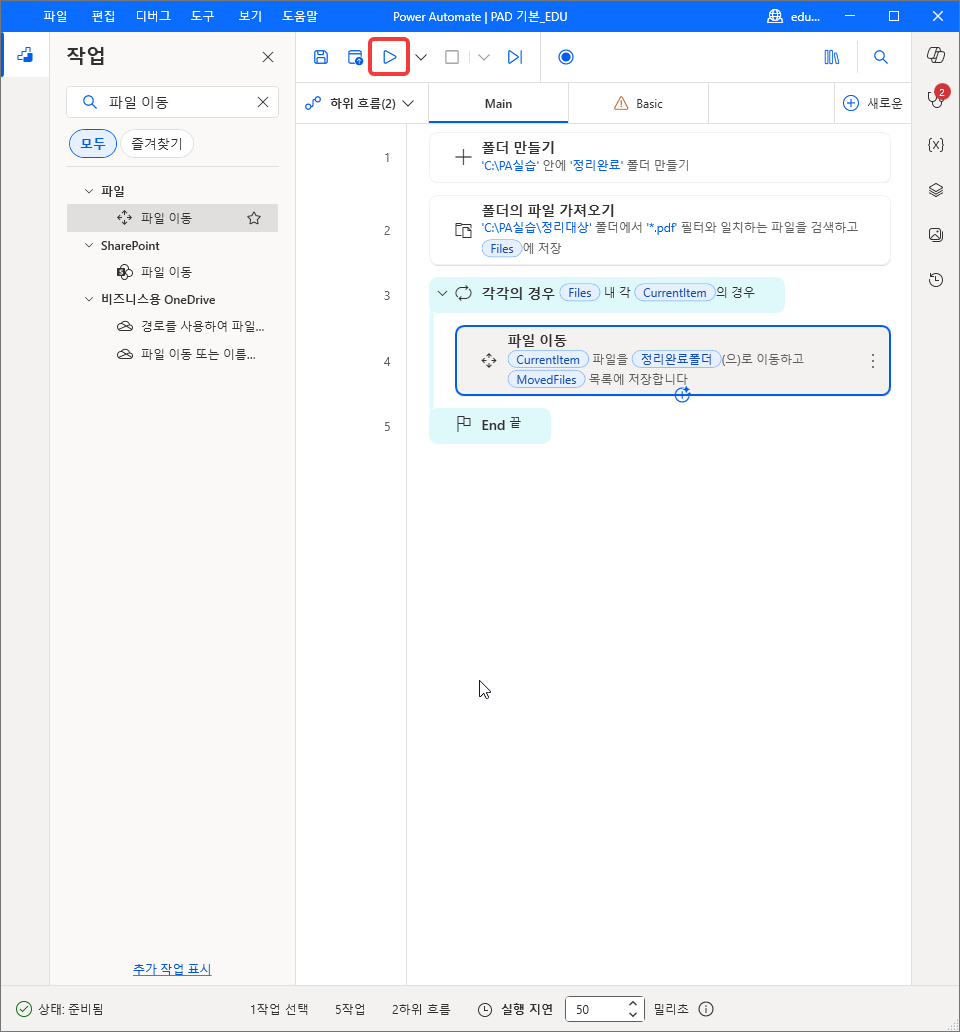Select the End 끝 step
Viewport: 960px width, 1032px height.
click(490, 425)
